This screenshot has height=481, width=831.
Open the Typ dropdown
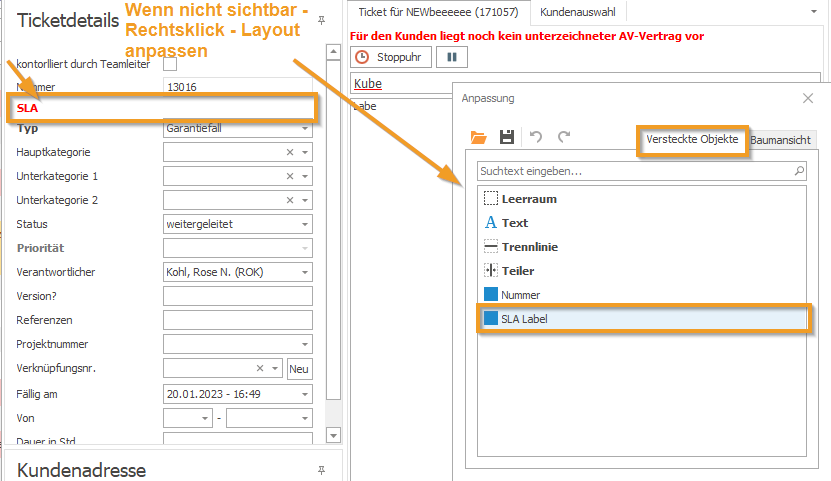click(x=305, y=129)
